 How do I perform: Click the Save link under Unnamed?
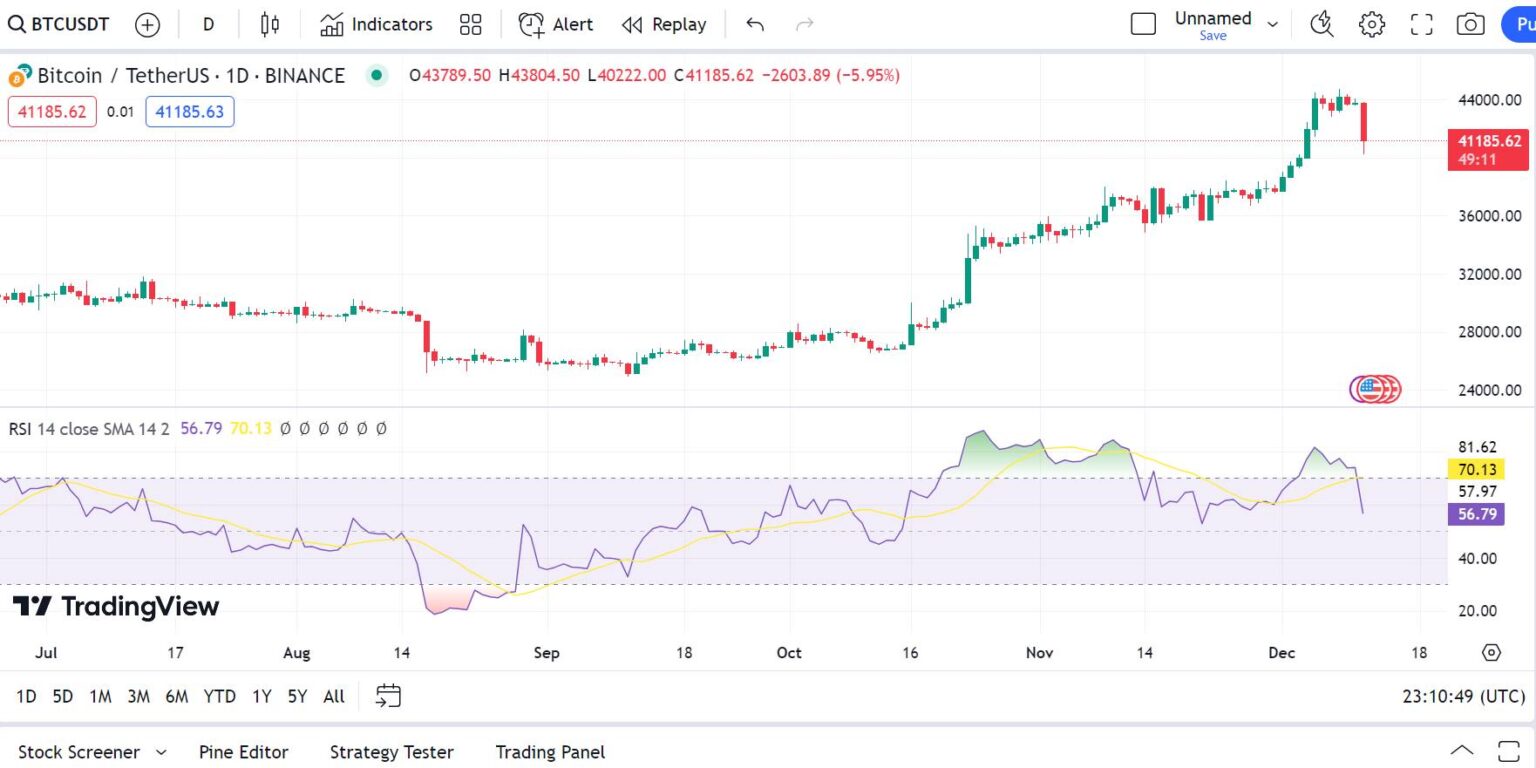[1211, 34]
